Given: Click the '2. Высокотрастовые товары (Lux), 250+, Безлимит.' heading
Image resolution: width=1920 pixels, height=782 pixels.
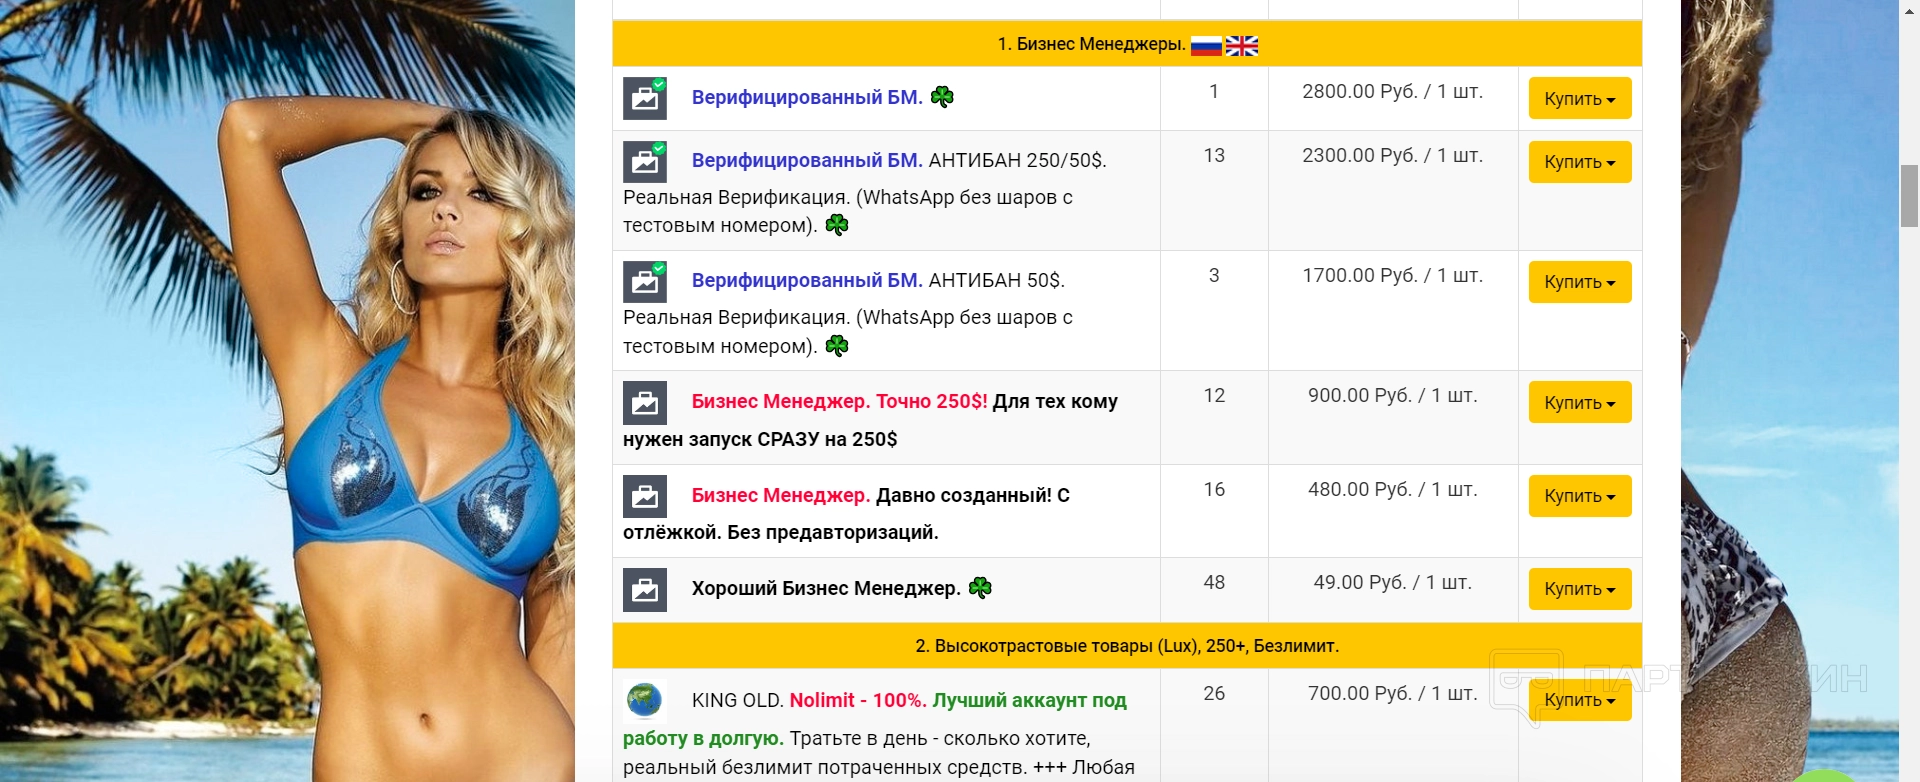Looking at the screenshot, I should (x=1127, y=646).
